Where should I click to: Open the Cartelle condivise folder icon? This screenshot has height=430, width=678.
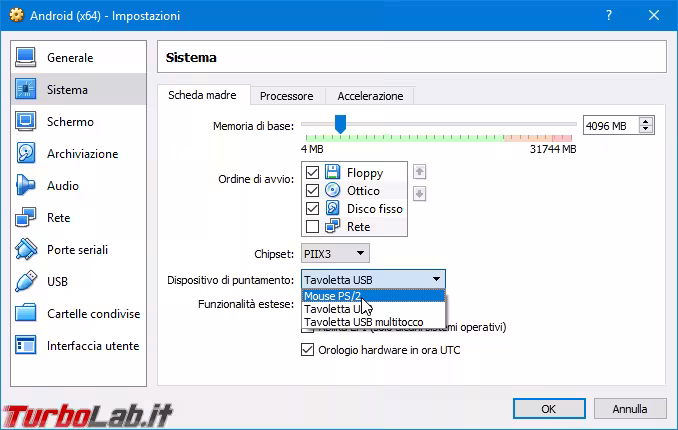point(26,314)
